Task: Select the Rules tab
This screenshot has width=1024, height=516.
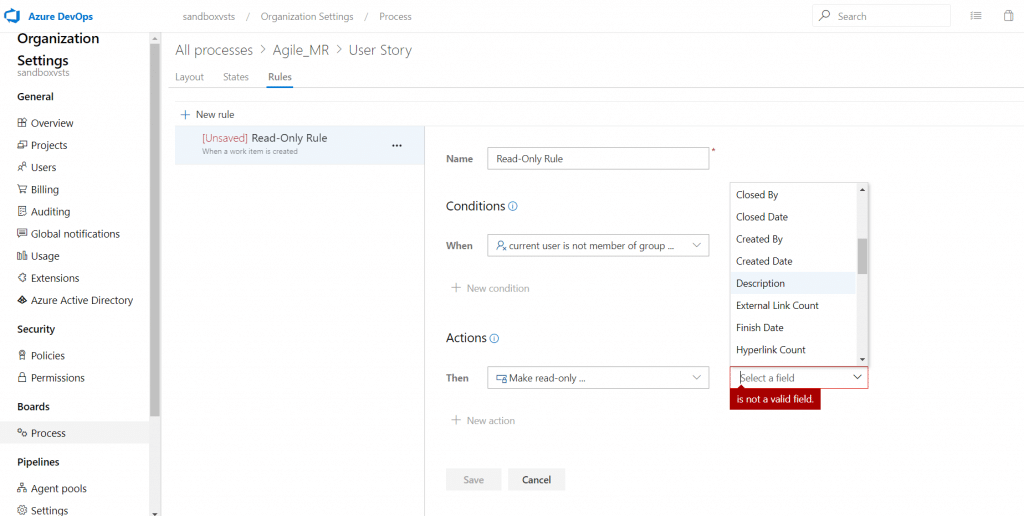Action: coord(280,77)
